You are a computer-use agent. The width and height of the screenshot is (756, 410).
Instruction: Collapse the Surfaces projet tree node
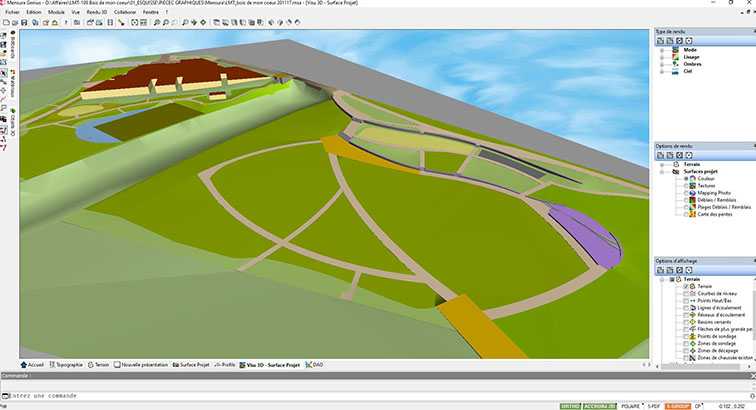click(662, 170)
